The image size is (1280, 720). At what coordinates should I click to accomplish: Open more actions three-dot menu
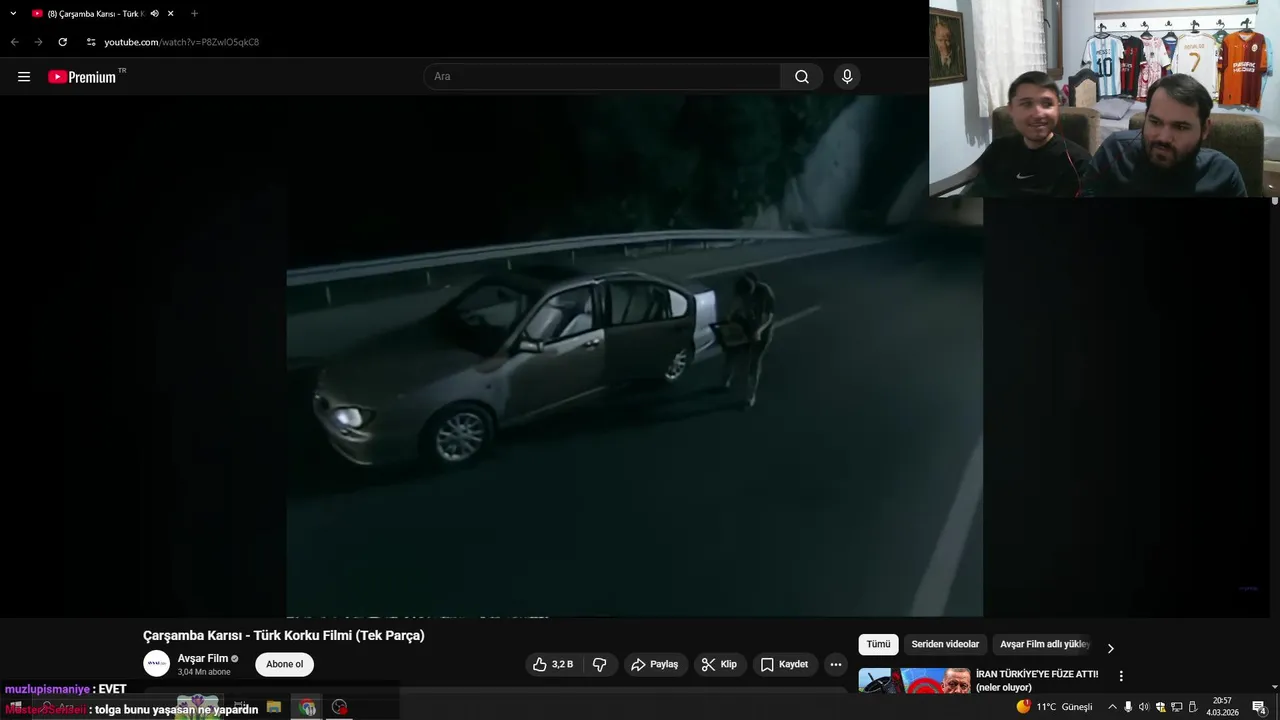[836, 664]
